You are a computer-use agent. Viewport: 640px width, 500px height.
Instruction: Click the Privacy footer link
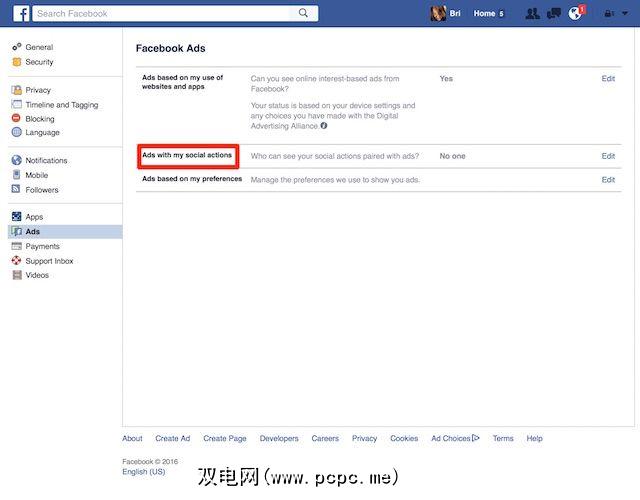(364, 438)
